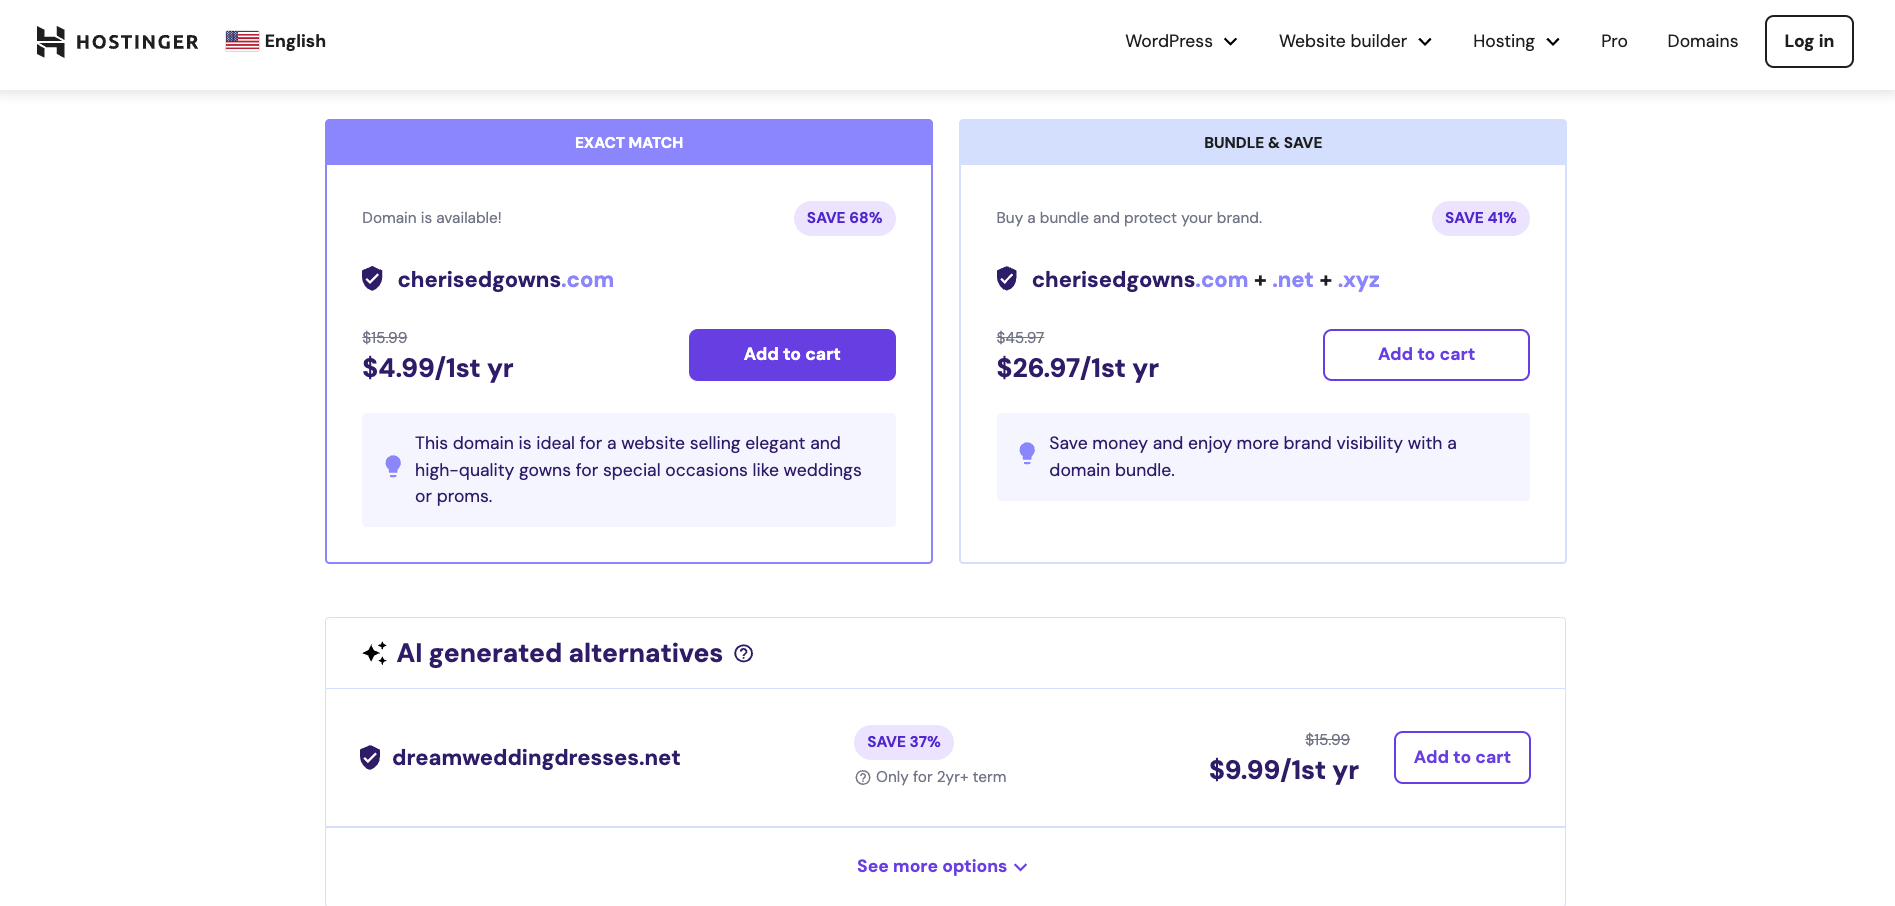The image size is (1895, 906).
Task: Click the sparkles icon beside AI generated alternatives
Action: pos(374,652)
